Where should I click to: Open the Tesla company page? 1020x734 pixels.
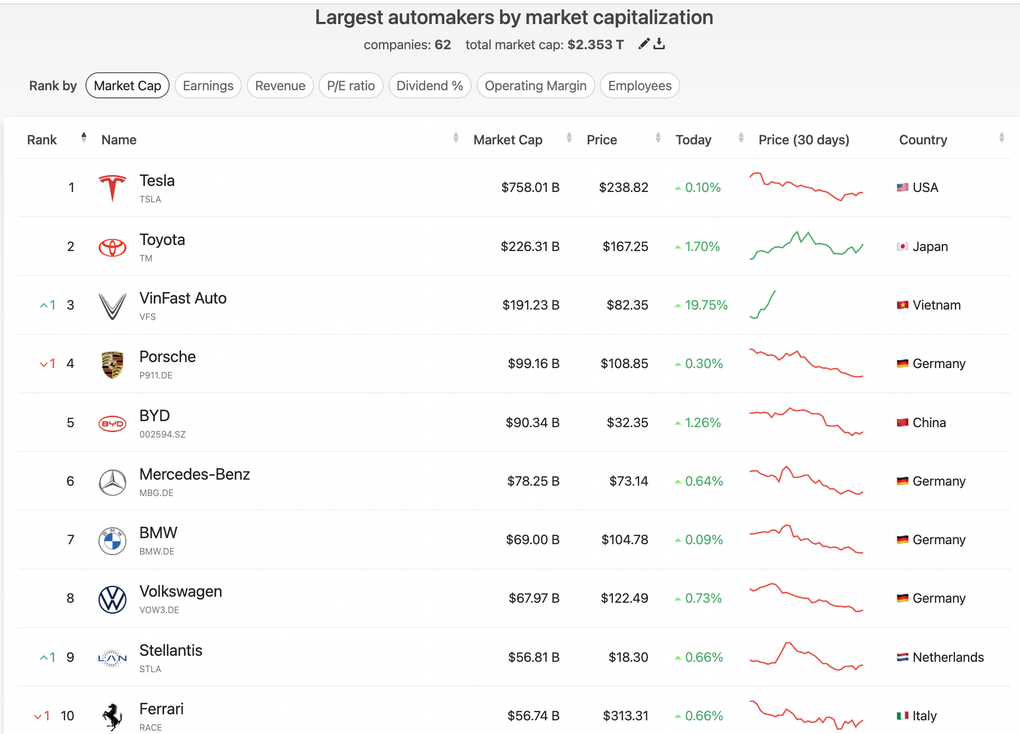click(x=157, y=181)
